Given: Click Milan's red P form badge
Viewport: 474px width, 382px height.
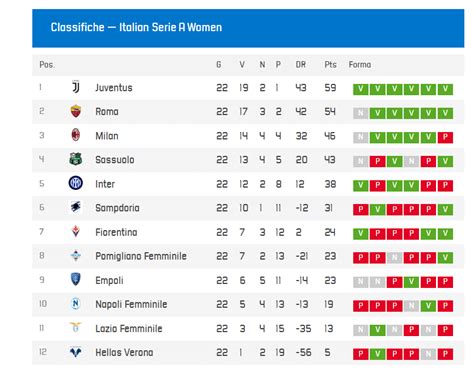Looking at the screenshot, I should [445, 137].
